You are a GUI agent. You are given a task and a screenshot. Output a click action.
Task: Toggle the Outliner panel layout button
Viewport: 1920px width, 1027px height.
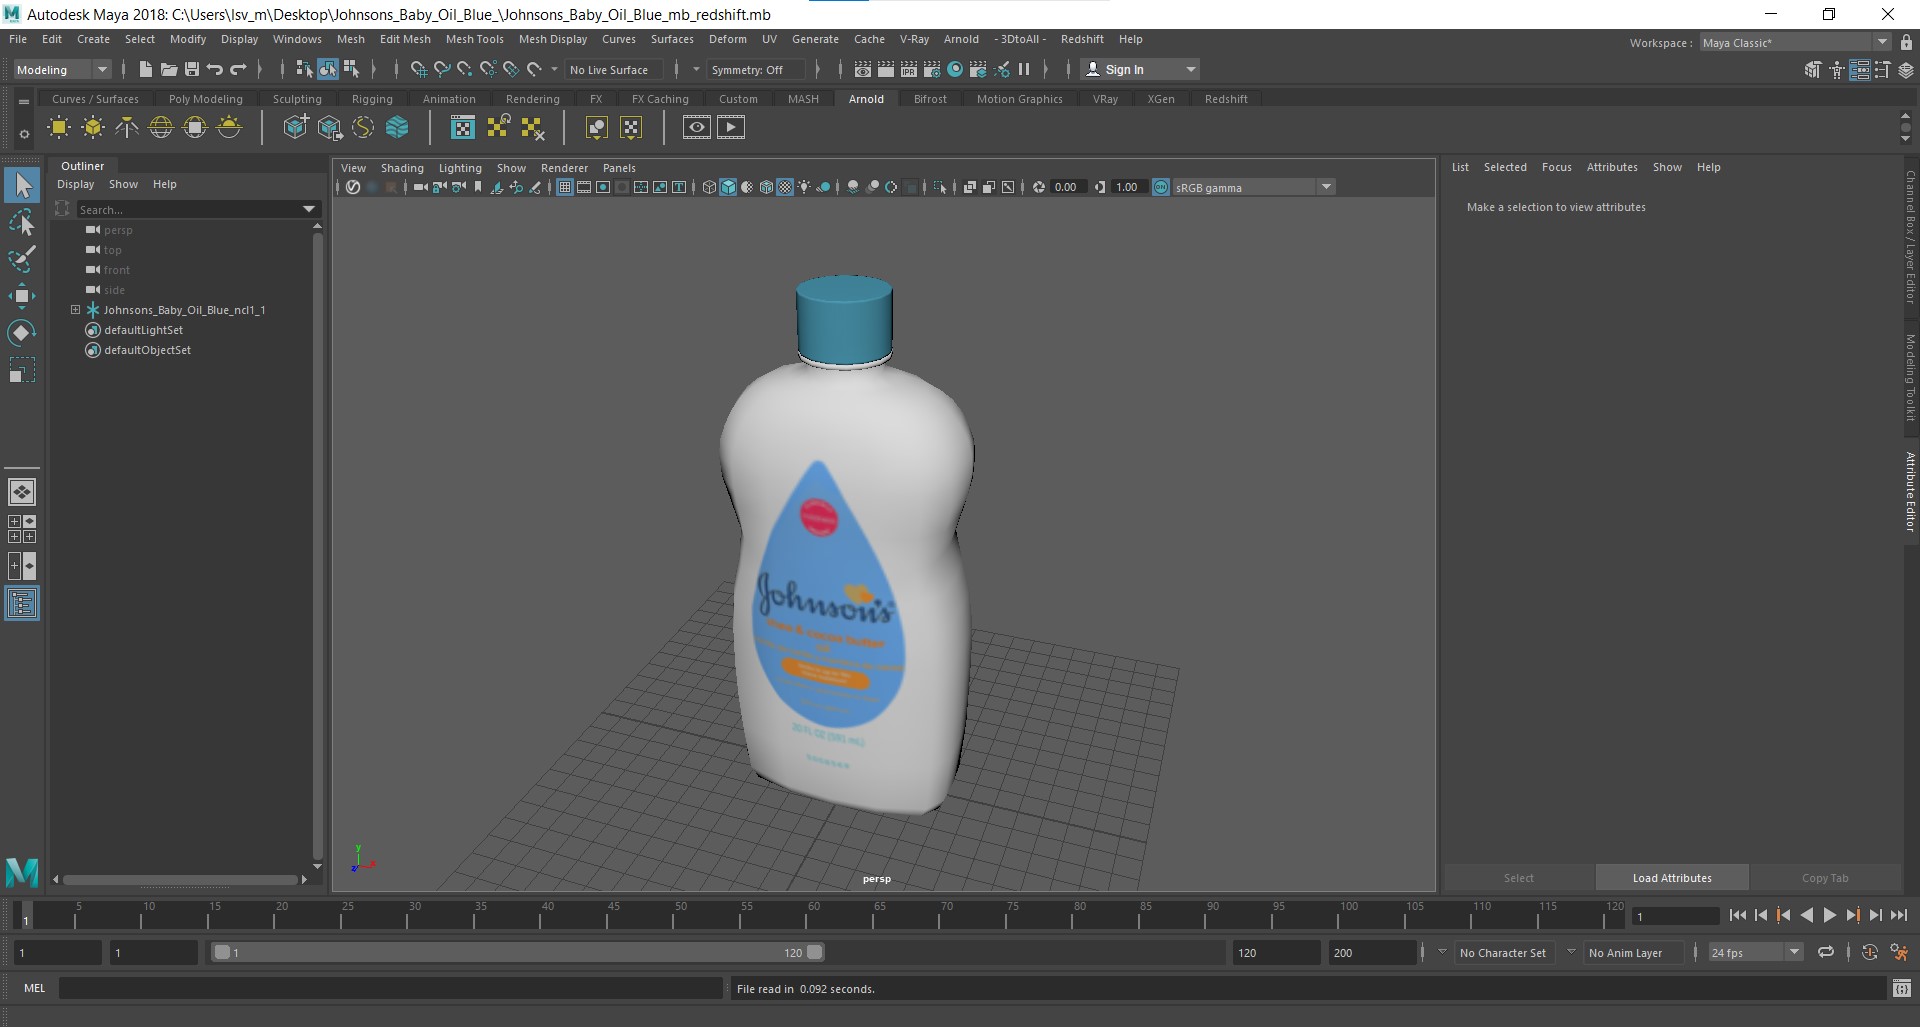(x=22, y=603)
